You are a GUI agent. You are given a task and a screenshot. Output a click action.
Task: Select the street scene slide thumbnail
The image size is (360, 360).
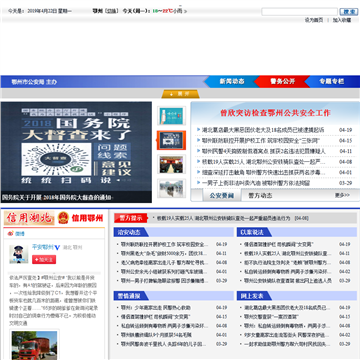click(171, 188)
